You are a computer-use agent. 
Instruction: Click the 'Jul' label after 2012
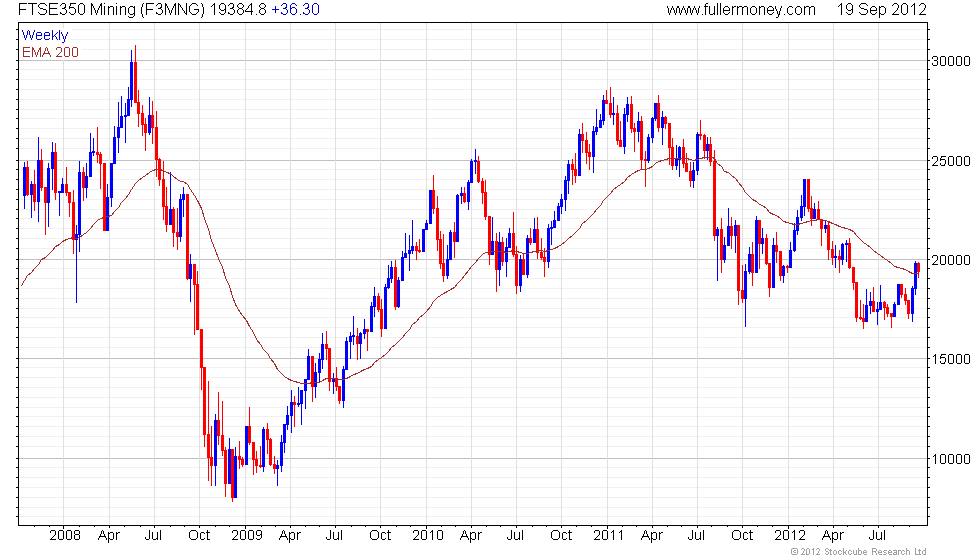(878, 536)
